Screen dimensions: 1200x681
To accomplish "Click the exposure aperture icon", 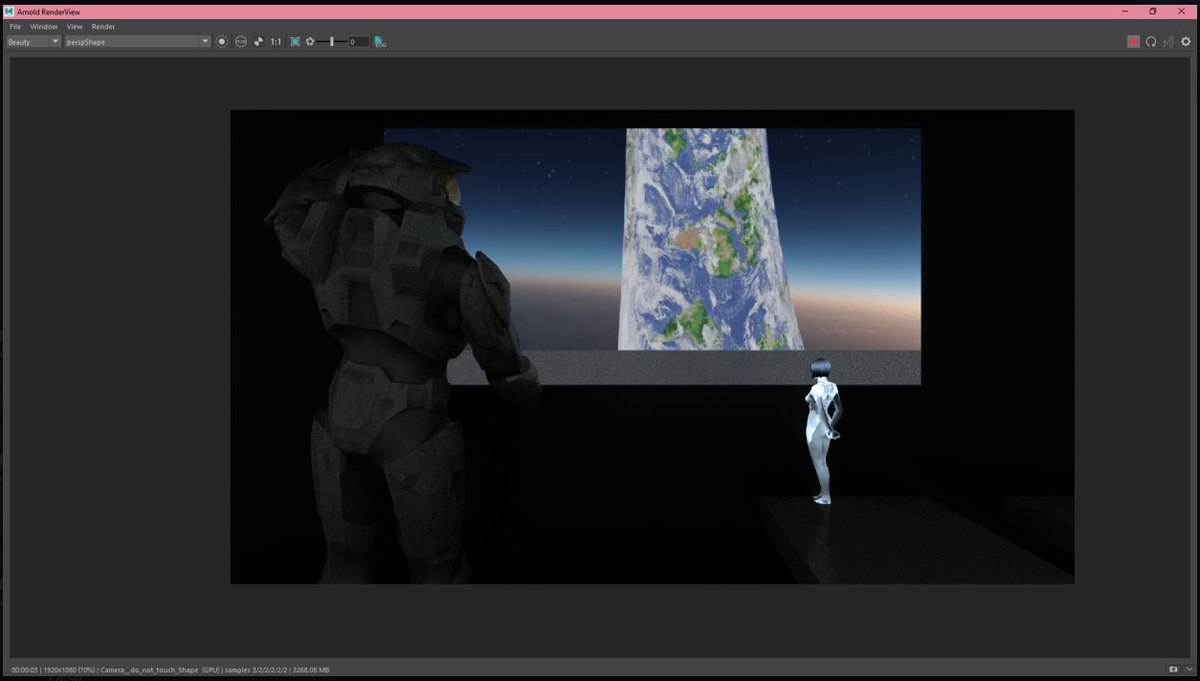I will (310, 42).
